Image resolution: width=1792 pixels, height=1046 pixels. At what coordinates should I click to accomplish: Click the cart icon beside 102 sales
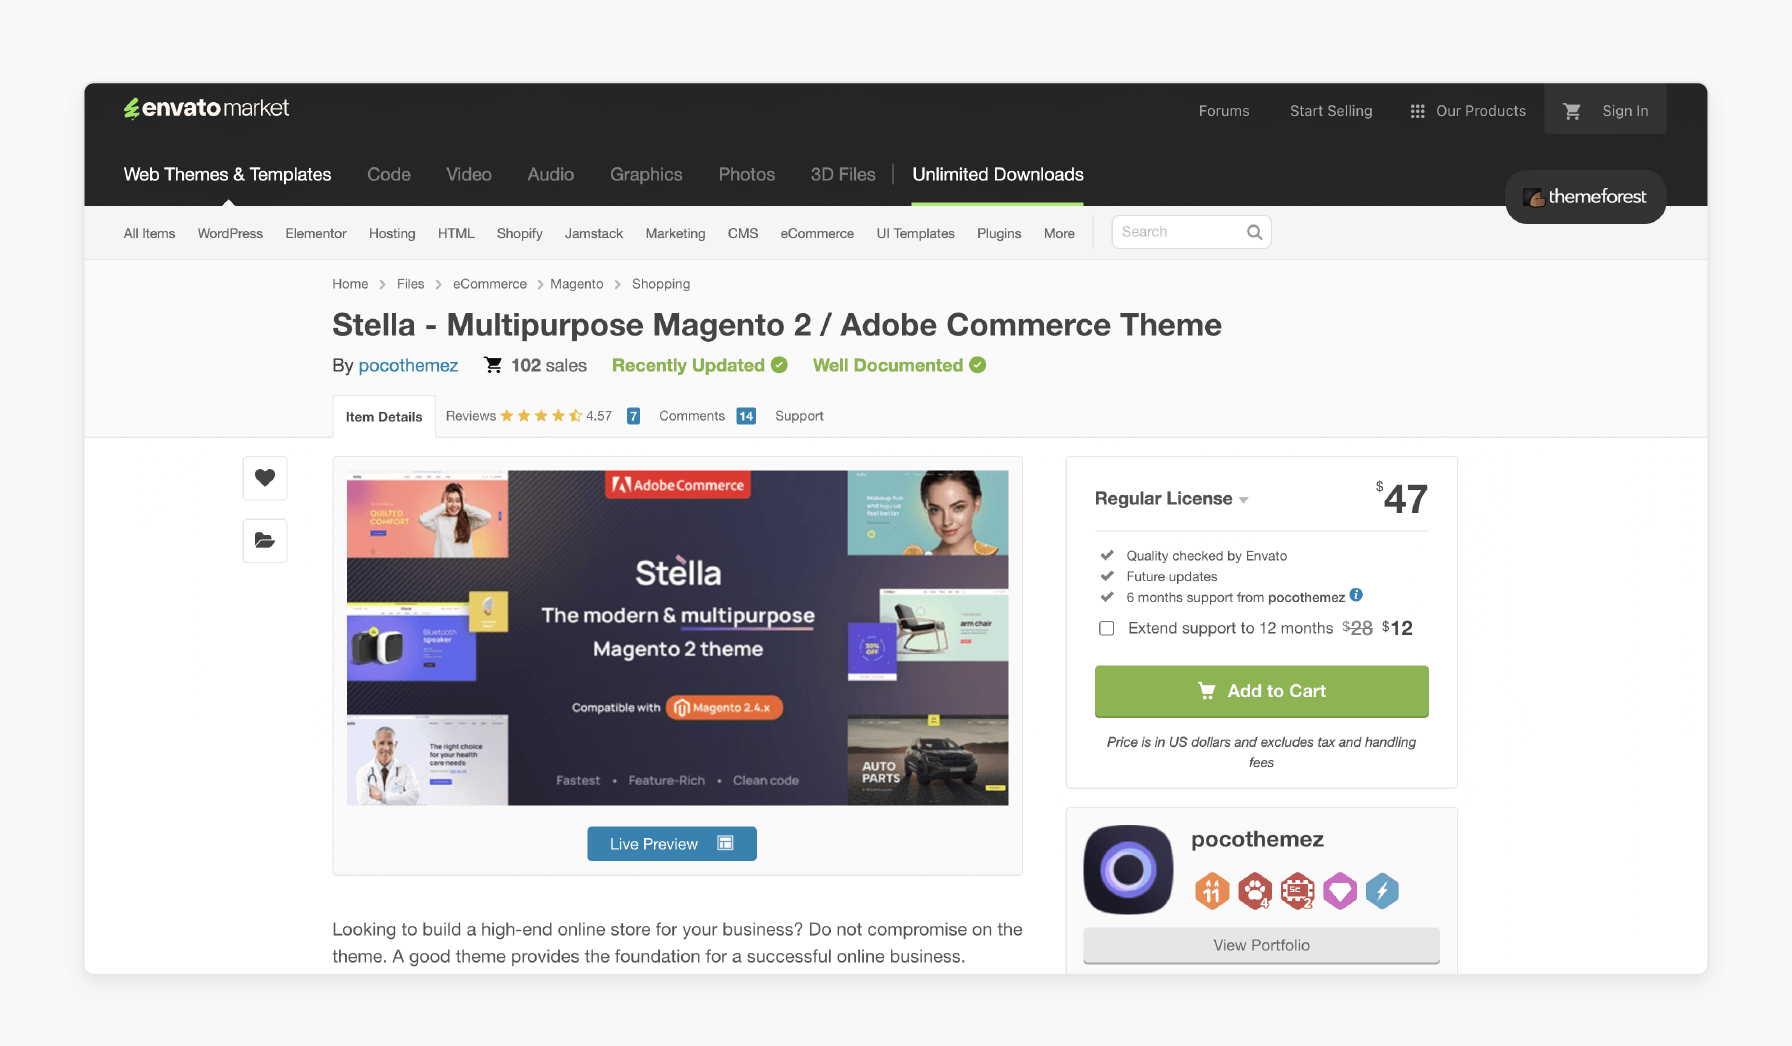pyautogui.click(x=493, y=365)
